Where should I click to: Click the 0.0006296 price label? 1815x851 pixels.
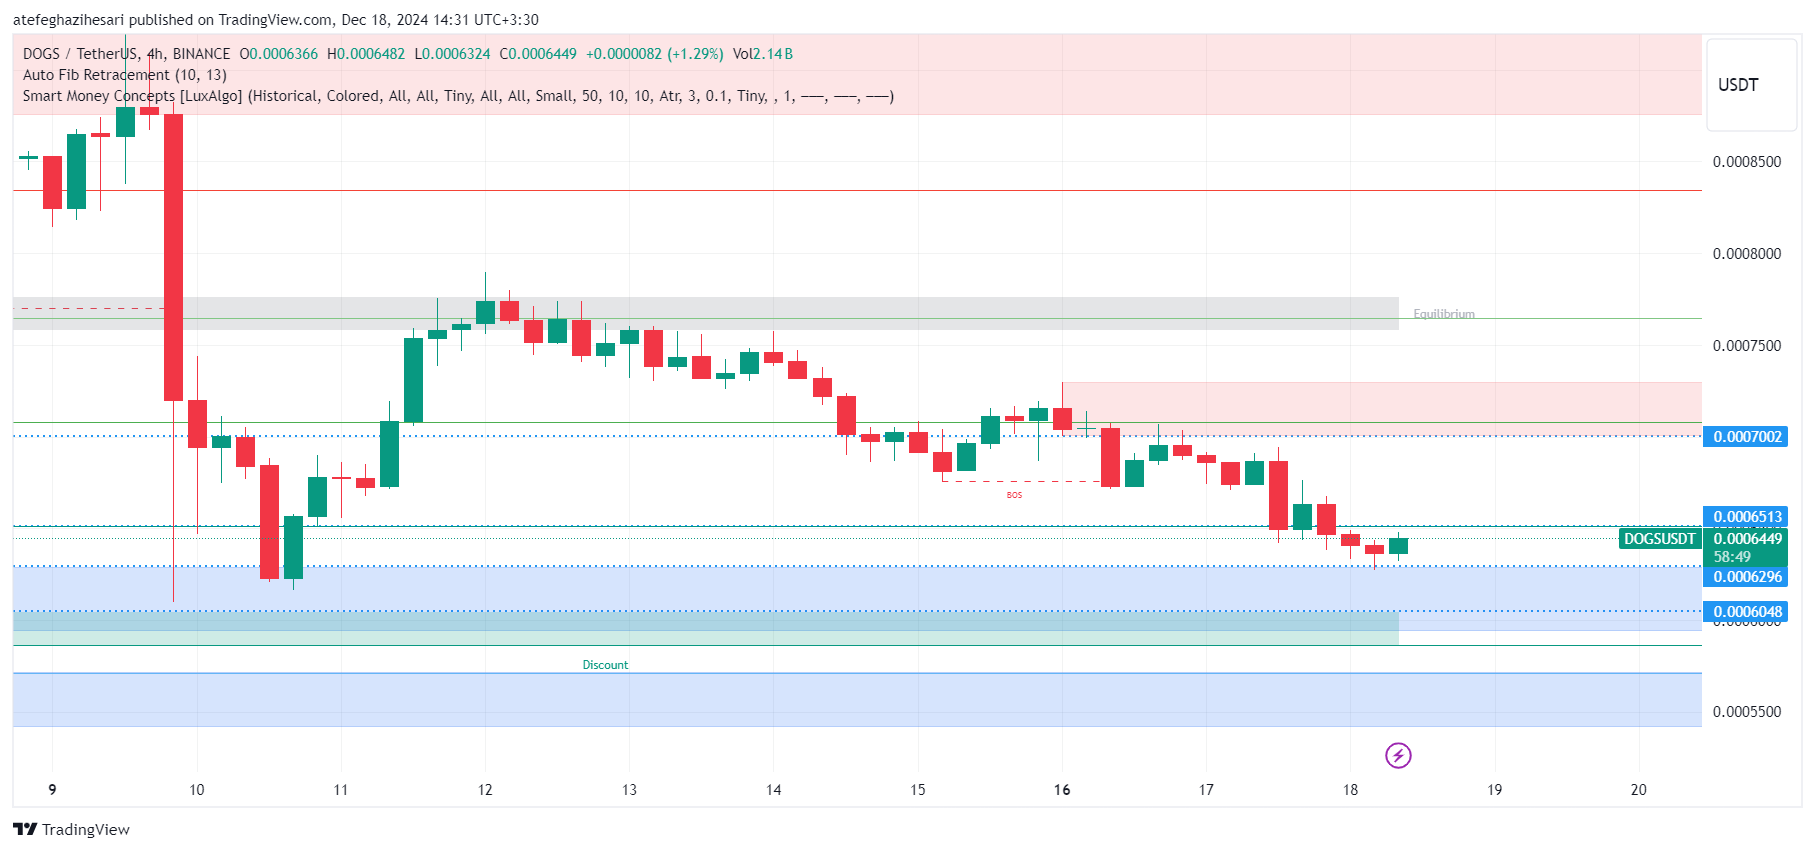(x=1747, y=577)
